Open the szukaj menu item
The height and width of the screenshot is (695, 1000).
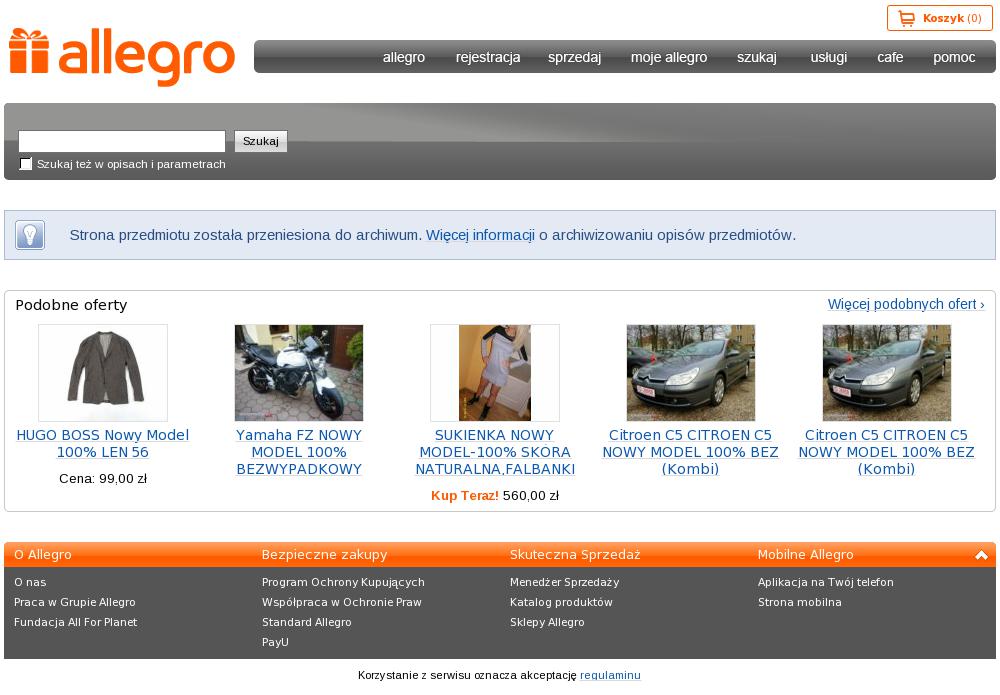[756, 57]
